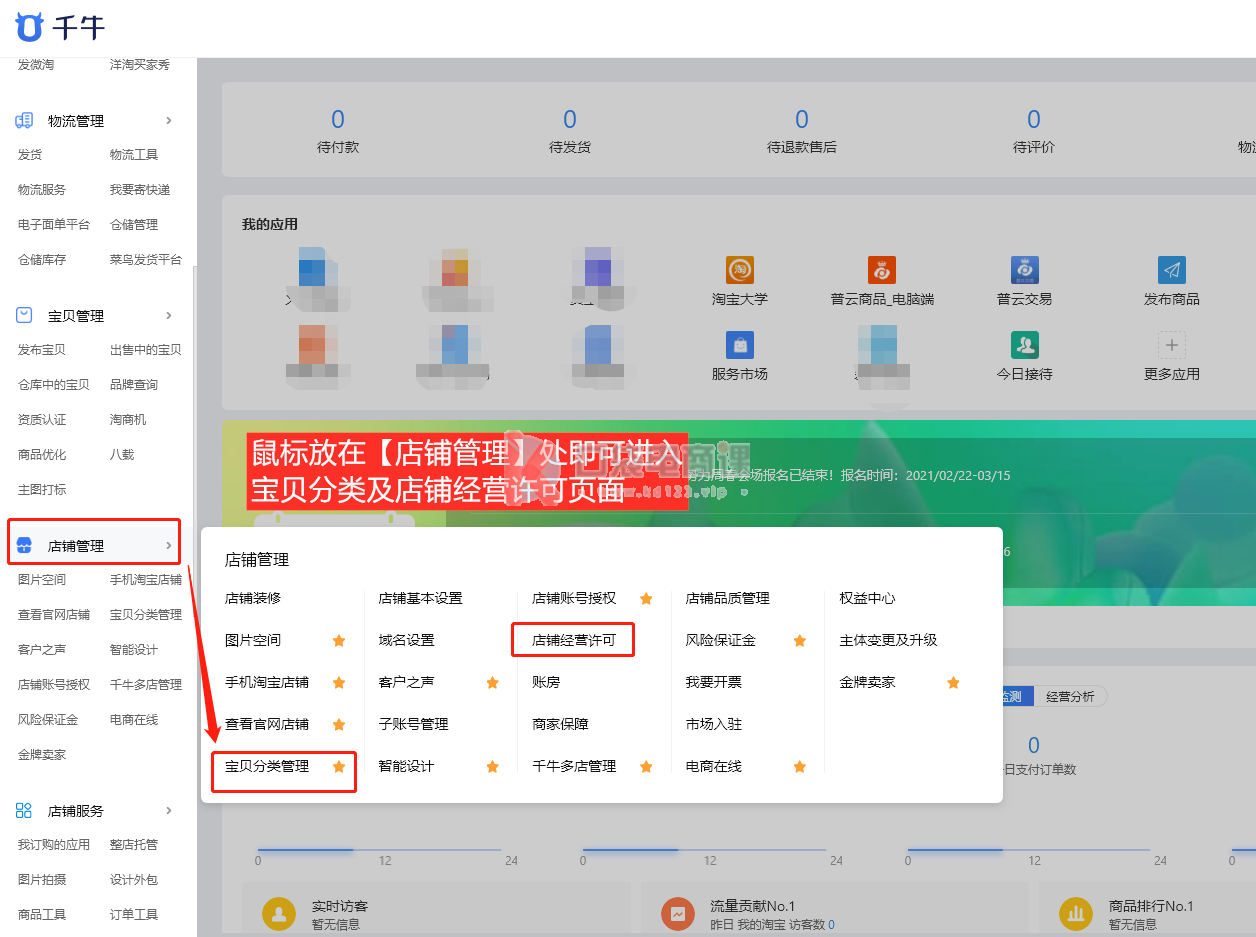The width and height of the screenshot is (1256, 937).
Task: Toggle star next to 客户之声
Action: tap(492, 682)
